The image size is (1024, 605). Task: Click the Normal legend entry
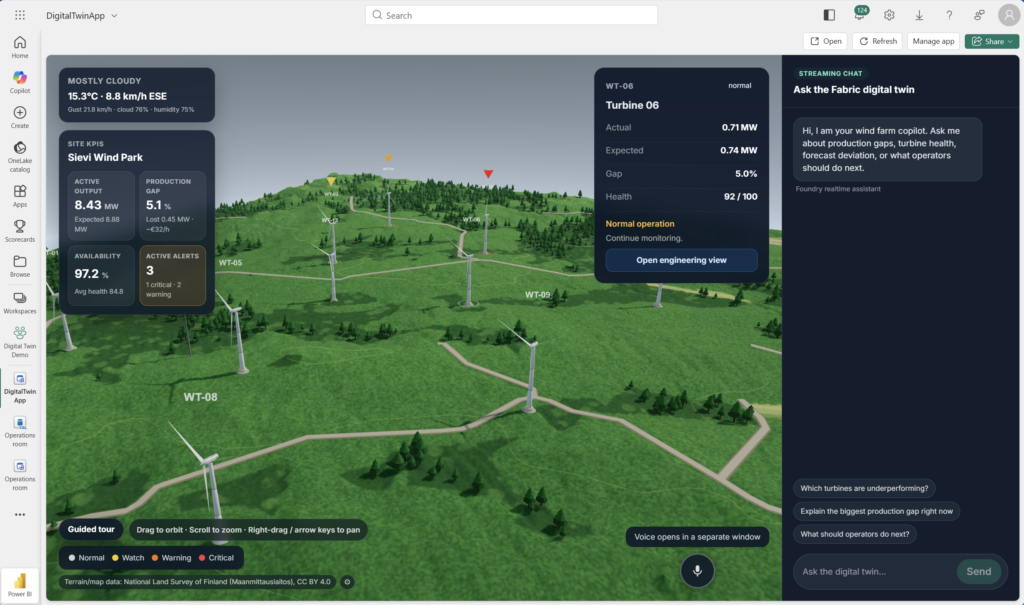pyautogui.click(x=86, y=557)
